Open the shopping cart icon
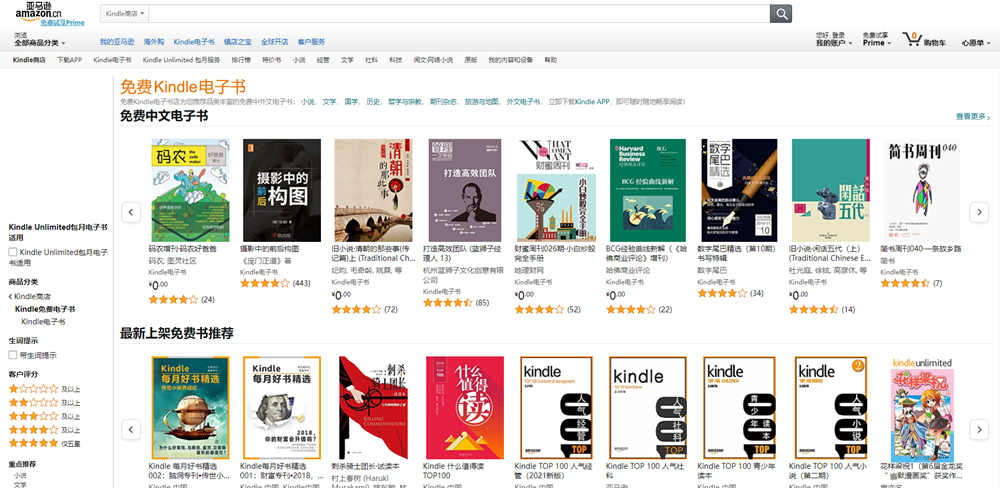Viewport: 1000px width, 488px height. point(912,40)
